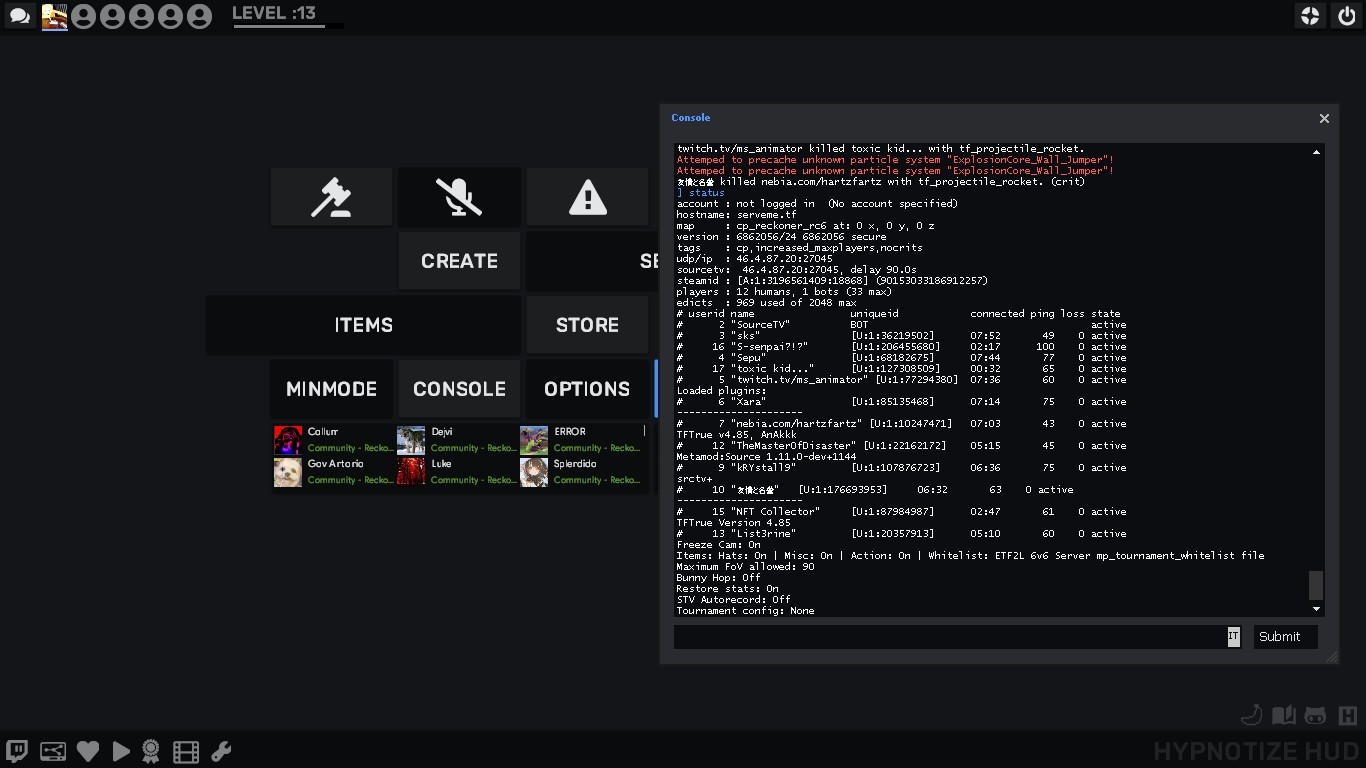Click the heart icon in bottom bar
1366x768 pixels.
point(88,751)
